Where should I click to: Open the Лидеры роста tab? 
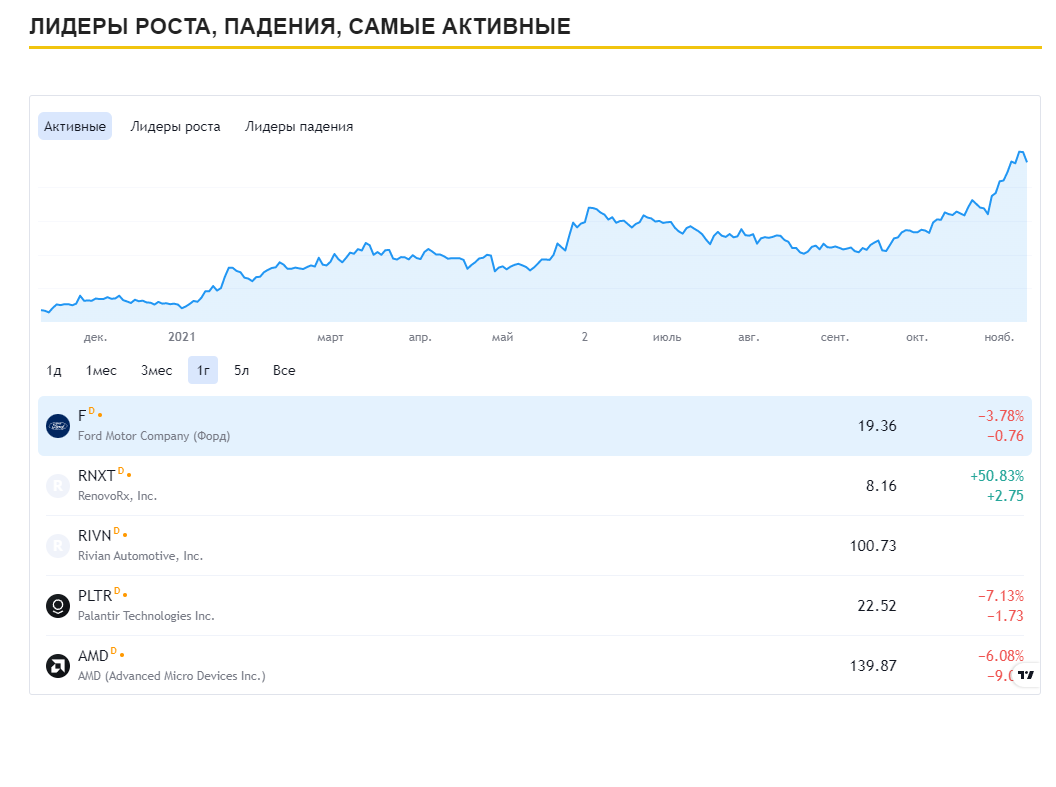175,127
